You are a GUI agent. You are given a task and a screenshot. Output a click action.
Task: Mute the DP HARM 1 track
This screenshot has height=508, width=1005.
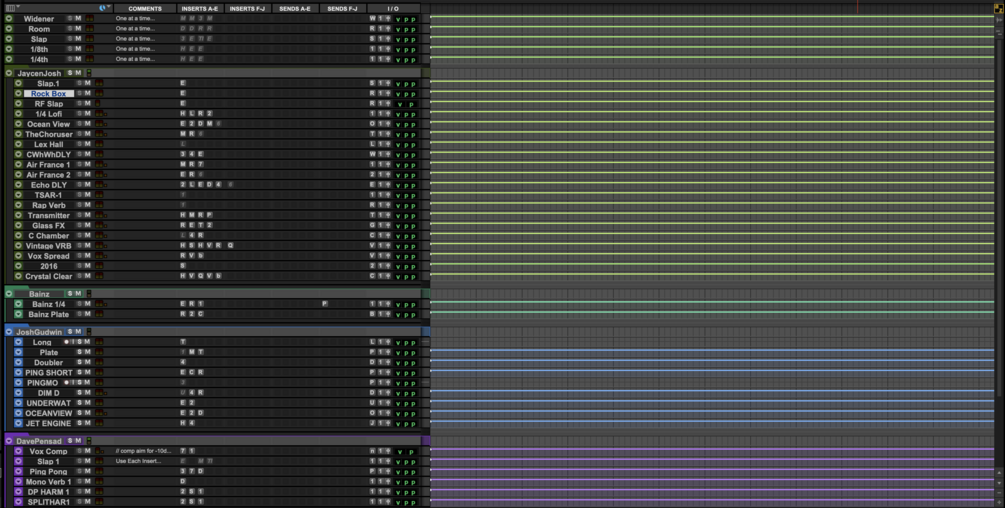pos(88,492)
